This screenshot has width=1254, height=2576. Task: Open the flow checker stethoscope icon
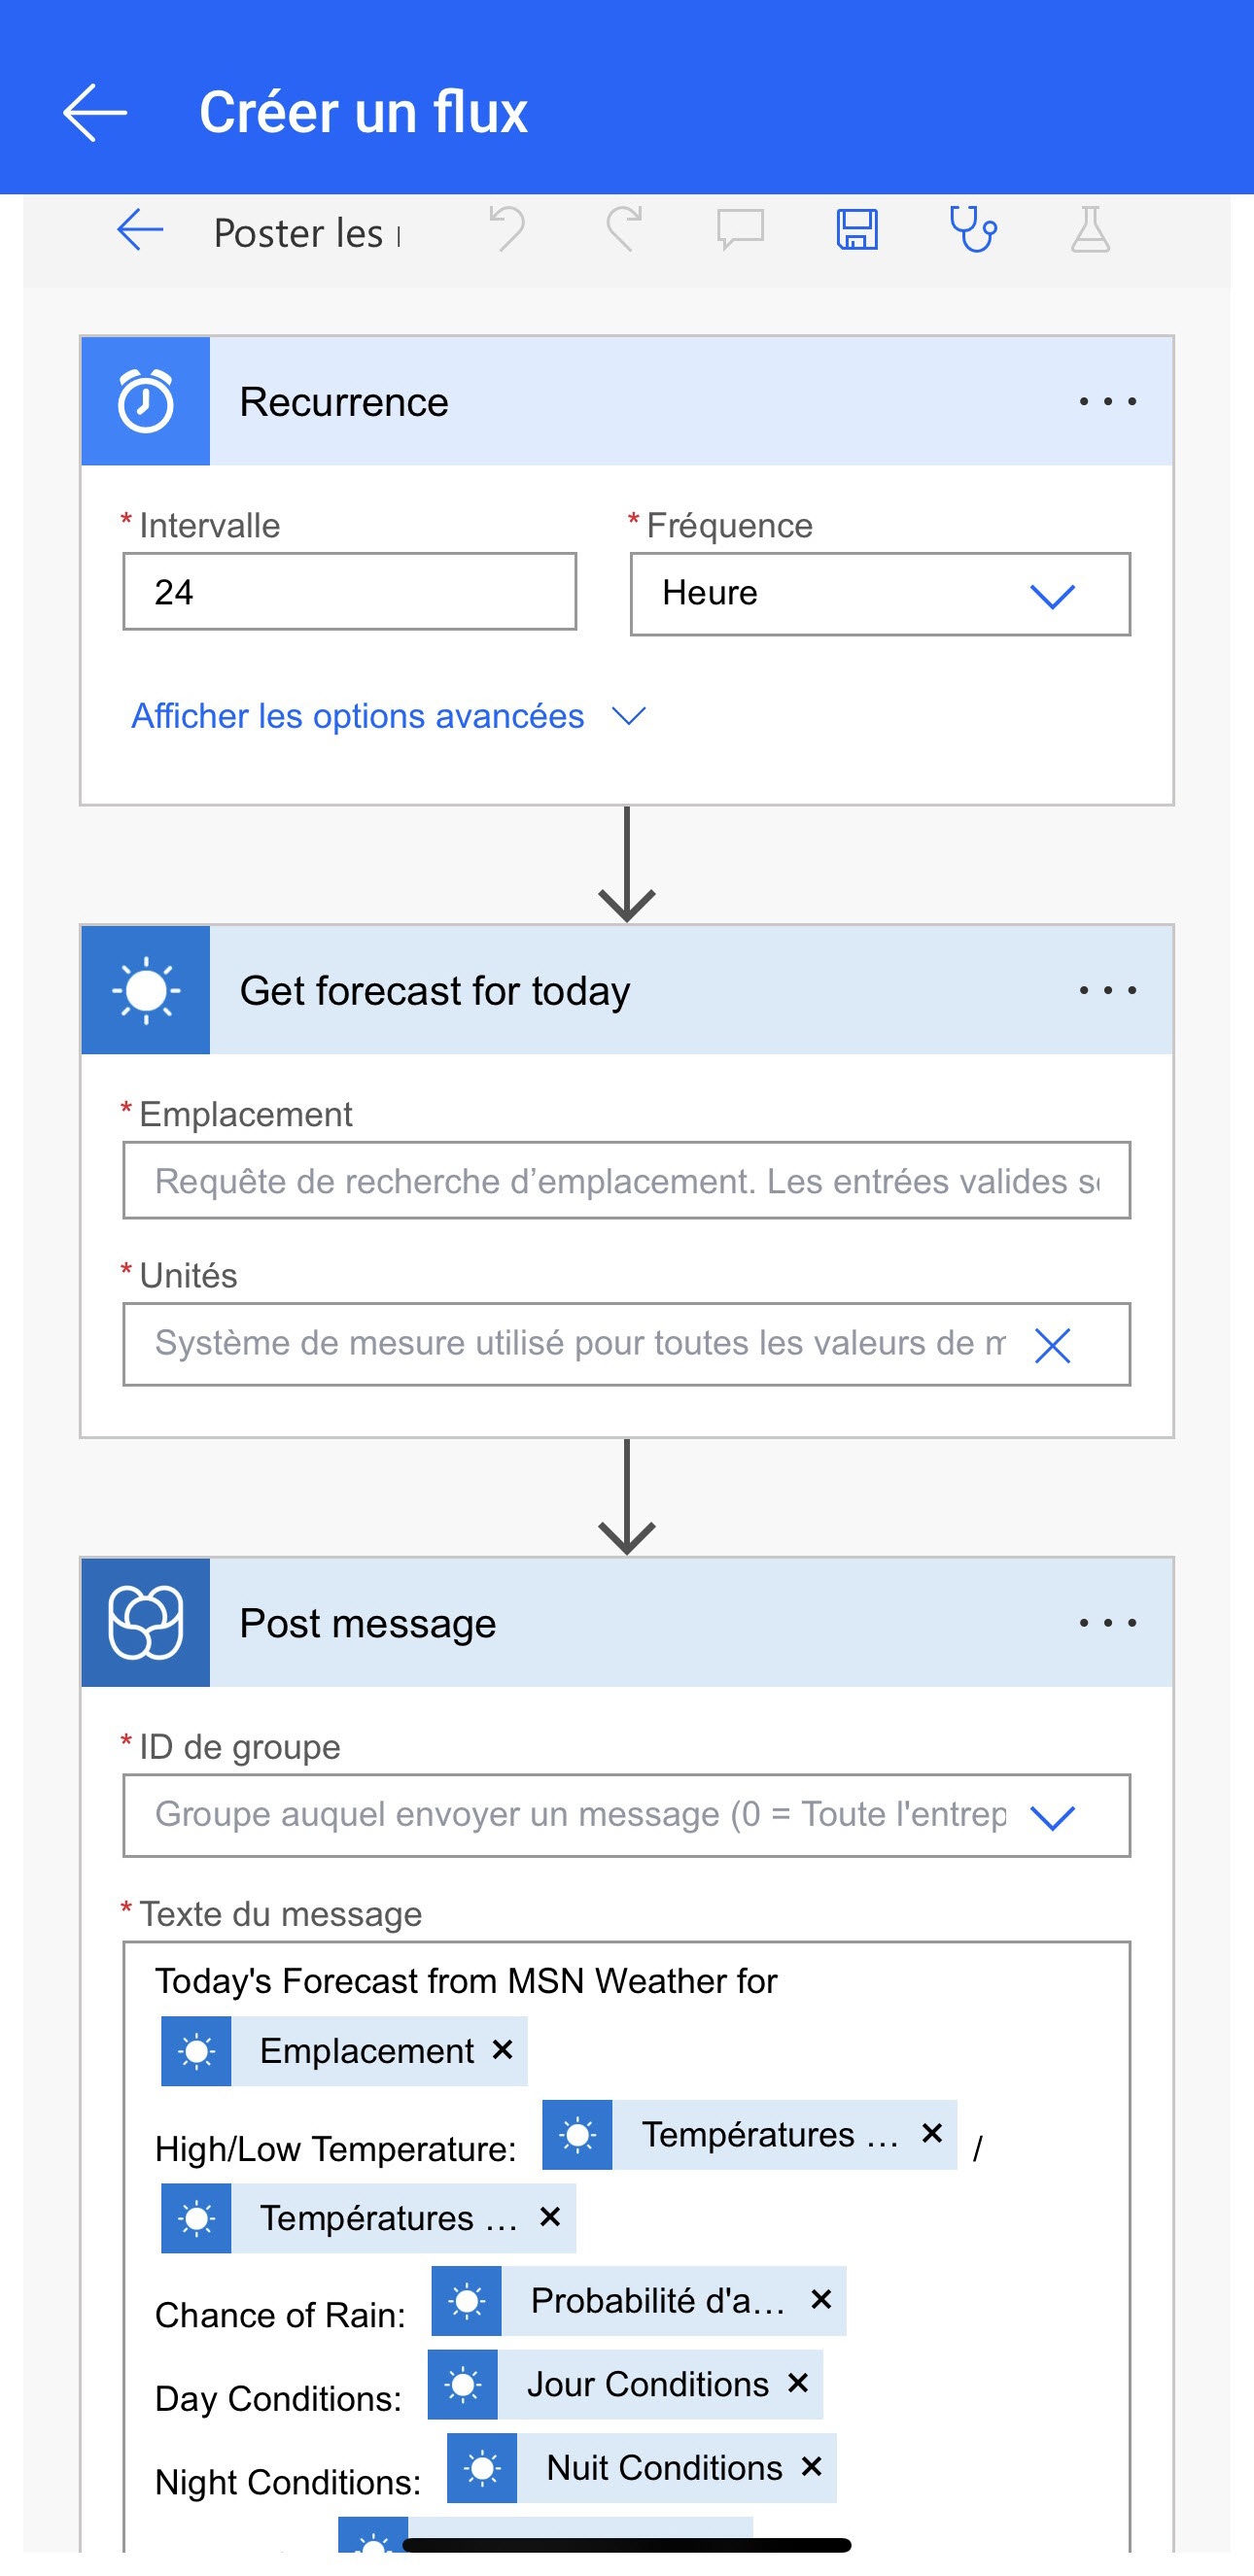coord(973,230)
